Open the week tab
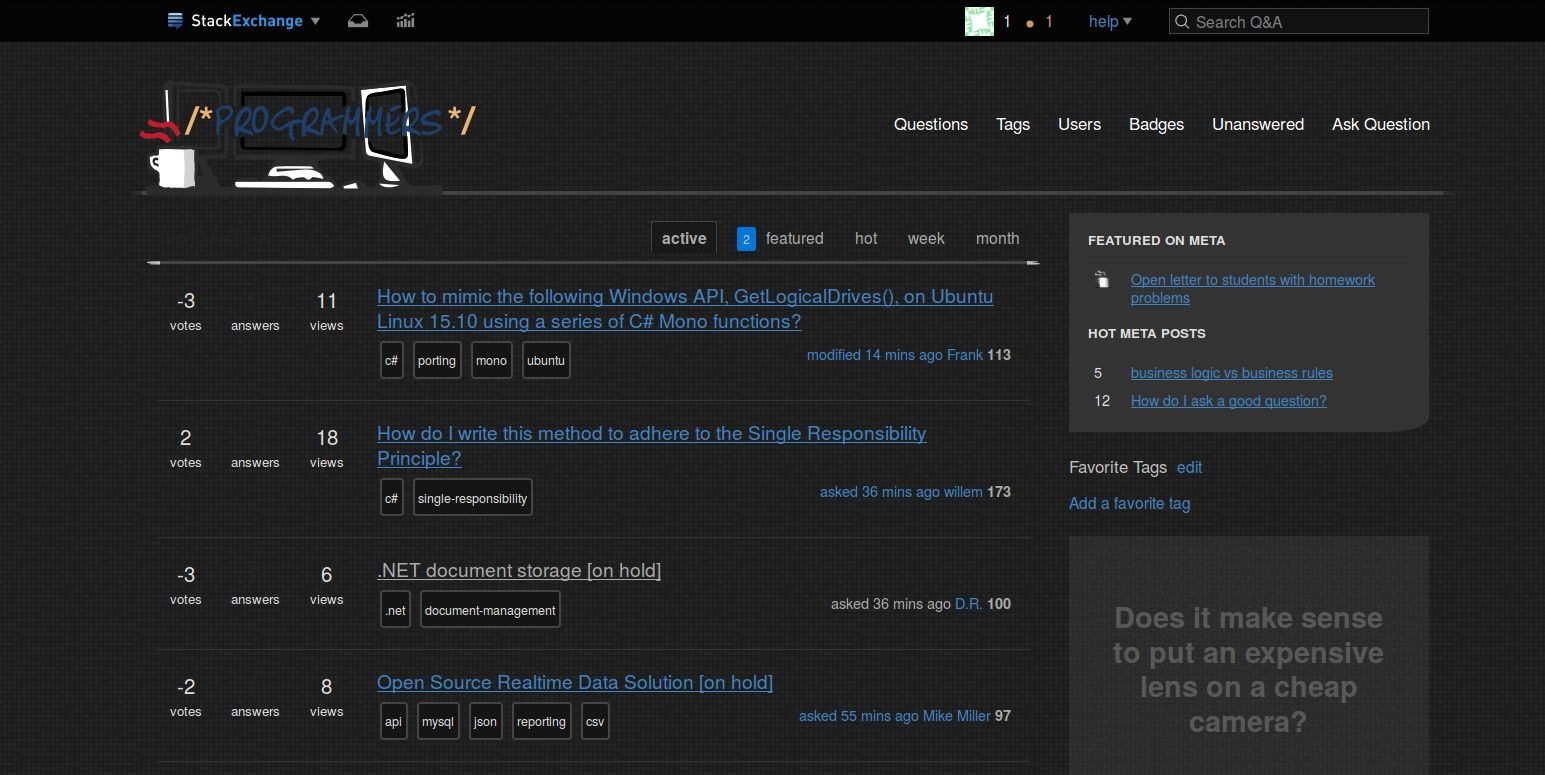This screenshot has height=775, width=1545. [925, 238]
